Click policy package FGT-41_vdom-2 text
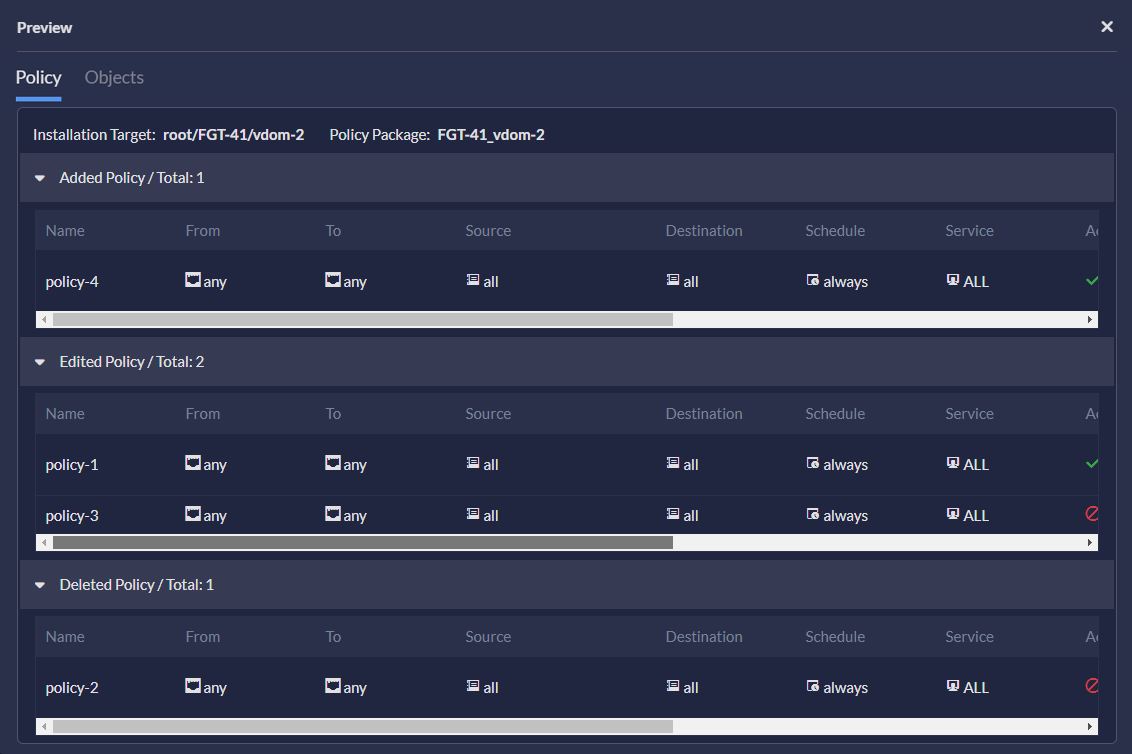 point(491,135)
